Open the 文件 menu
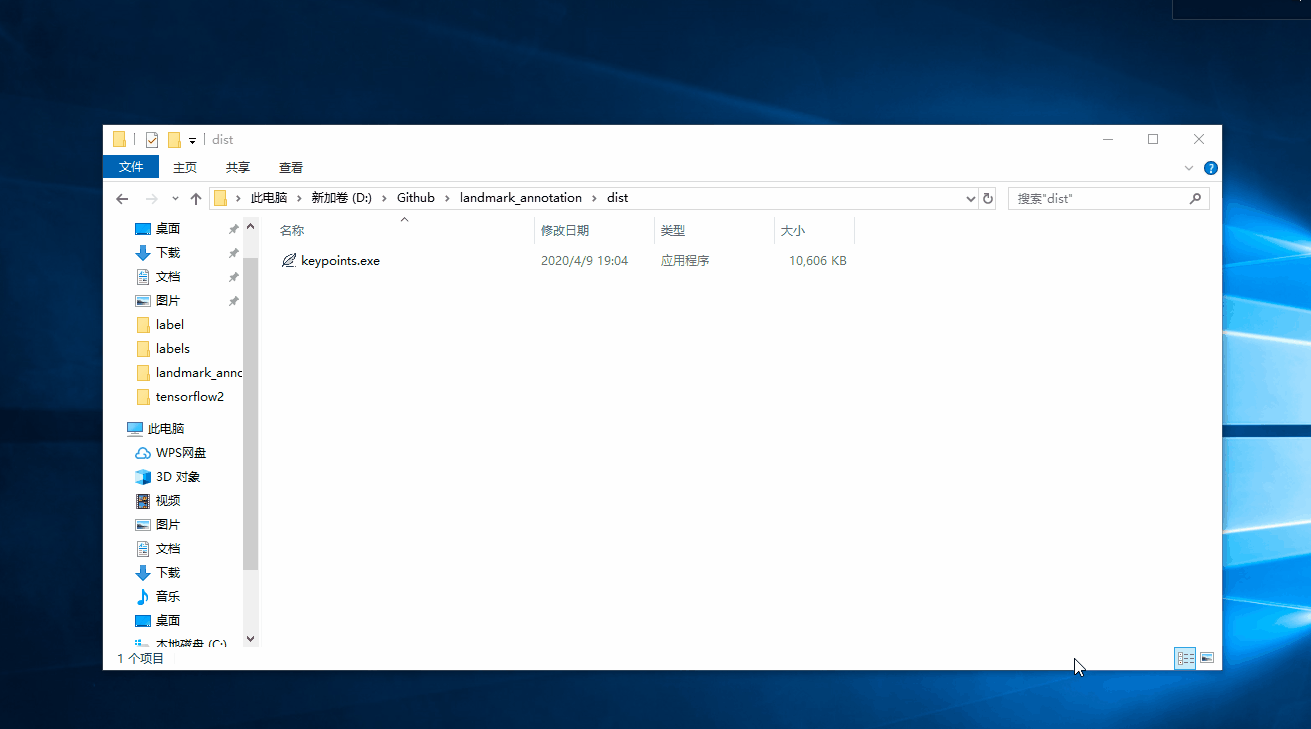The image size is (1311, 729). pyautogui.click(x=131, y=167)
